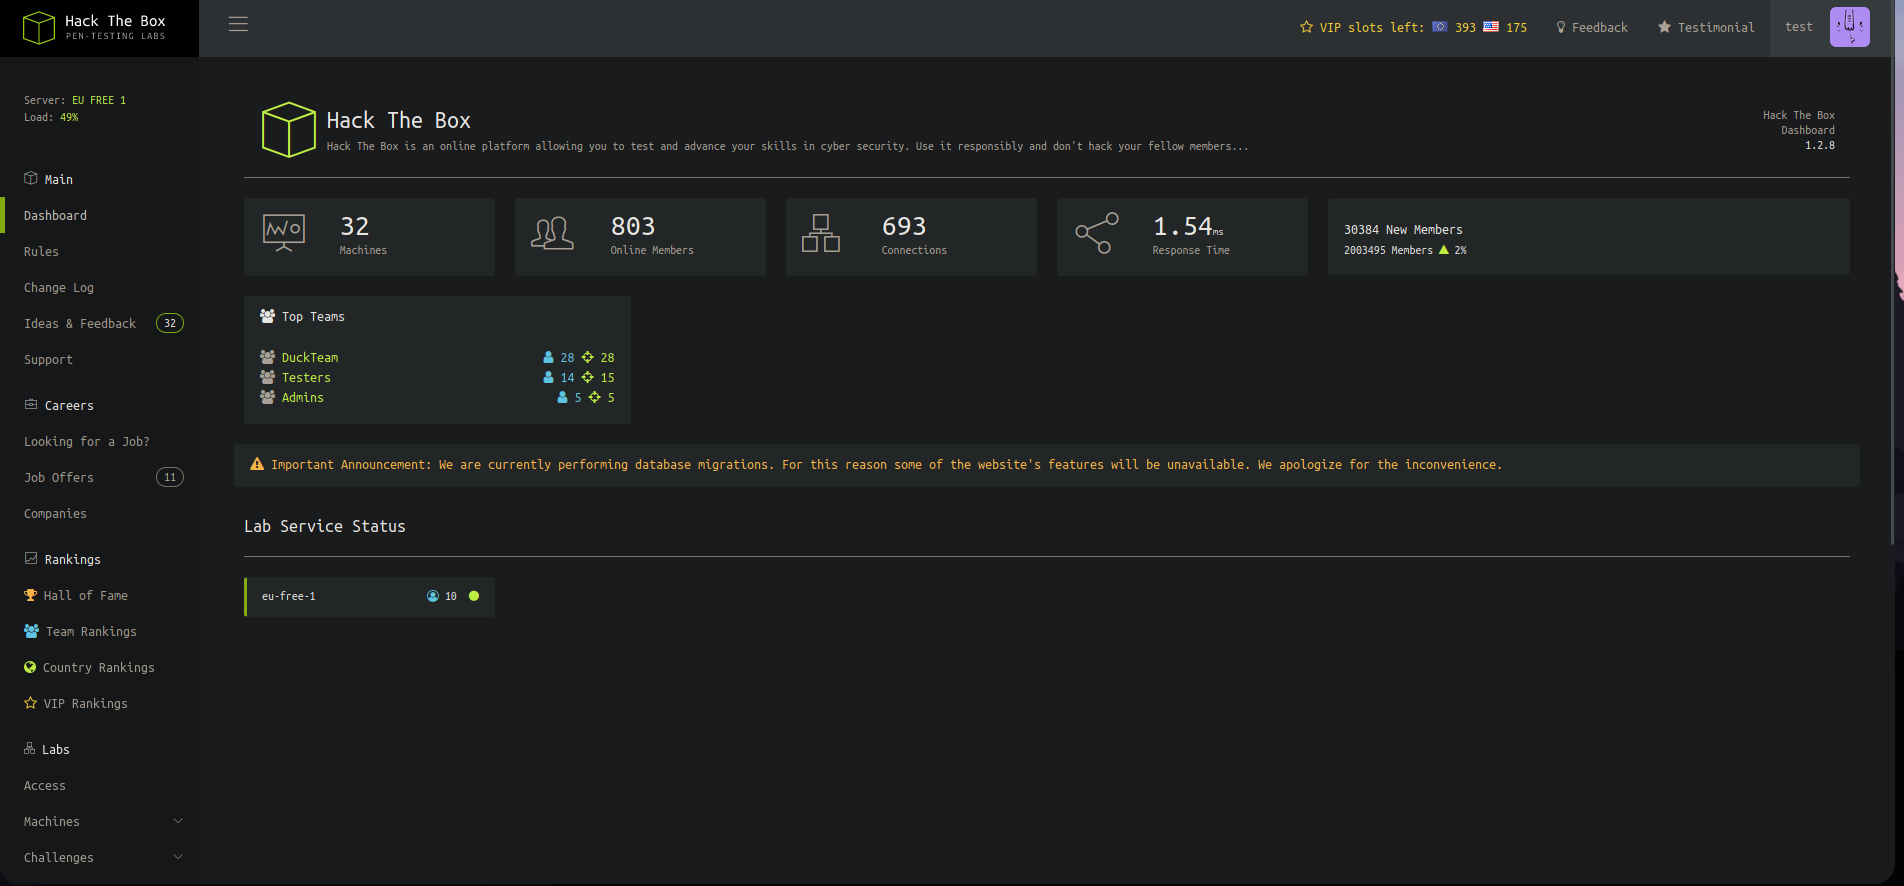1904x886 pixels.
Task: Click the DuckTeam members count icon
Action: pyautogui.click(x=548, y=357)
